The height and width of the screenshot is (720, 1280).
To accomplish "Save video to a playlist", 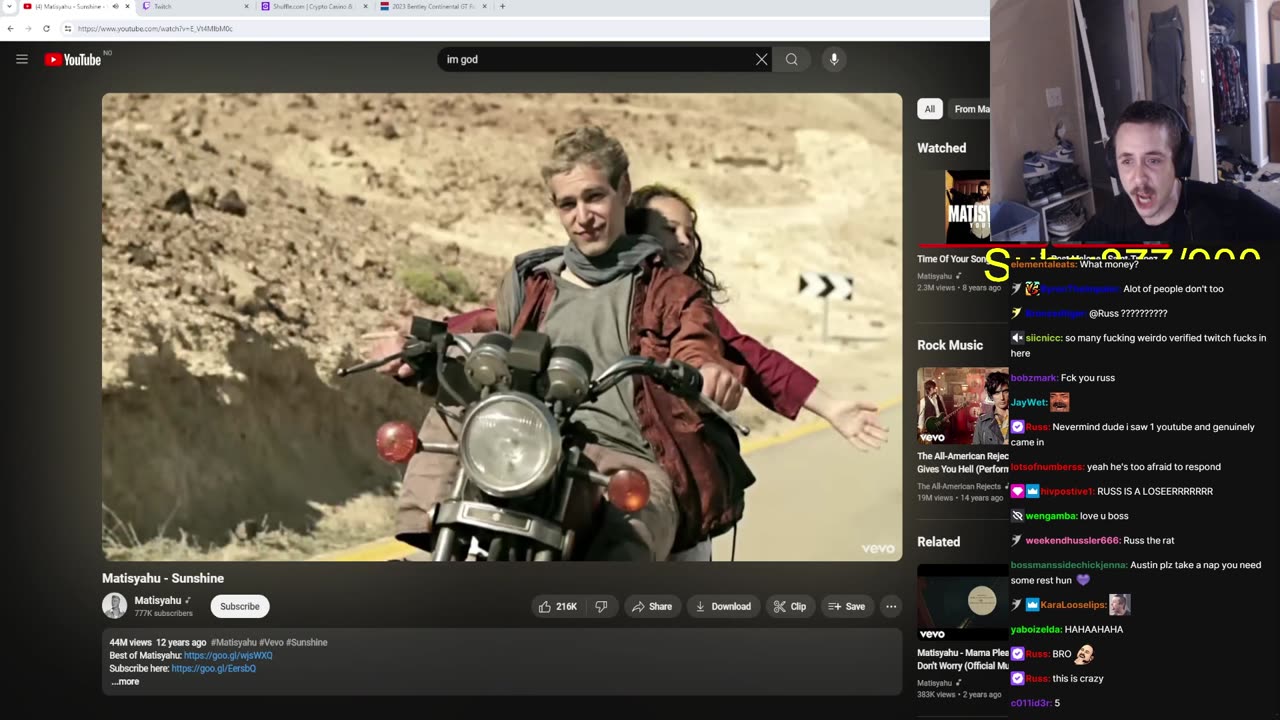I will point(846,606).
